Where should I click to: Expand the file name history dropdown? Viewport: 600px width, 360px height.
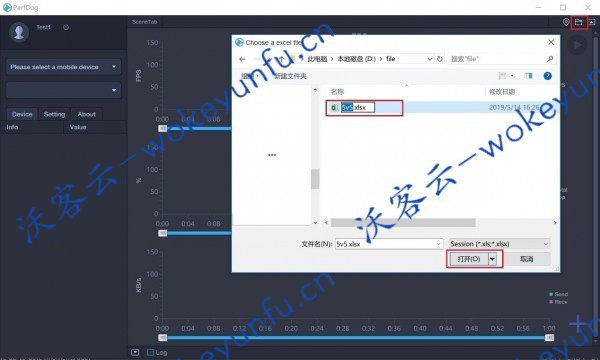pos(438,244)
